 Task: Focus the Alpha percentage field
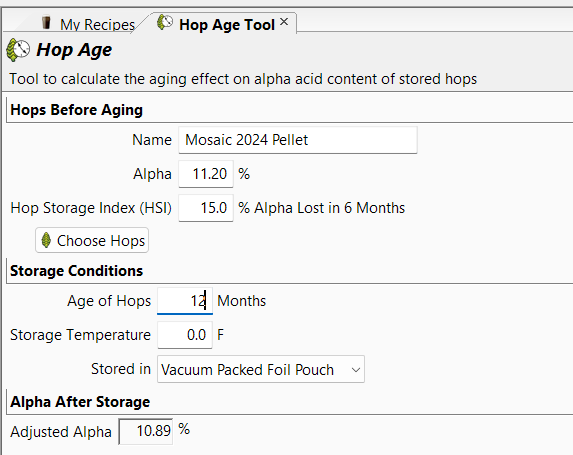(x=206, y=174)
